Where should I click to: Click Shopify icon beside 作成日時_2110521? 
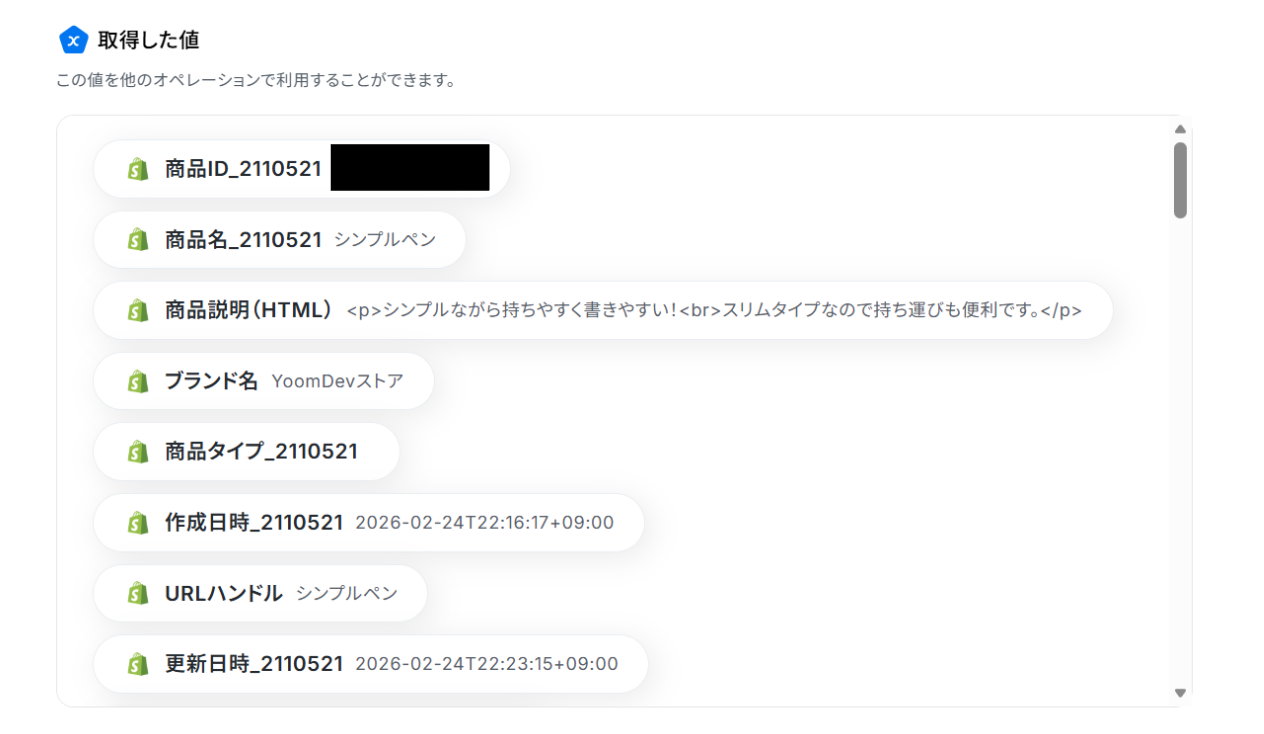[x=138, y=523]
